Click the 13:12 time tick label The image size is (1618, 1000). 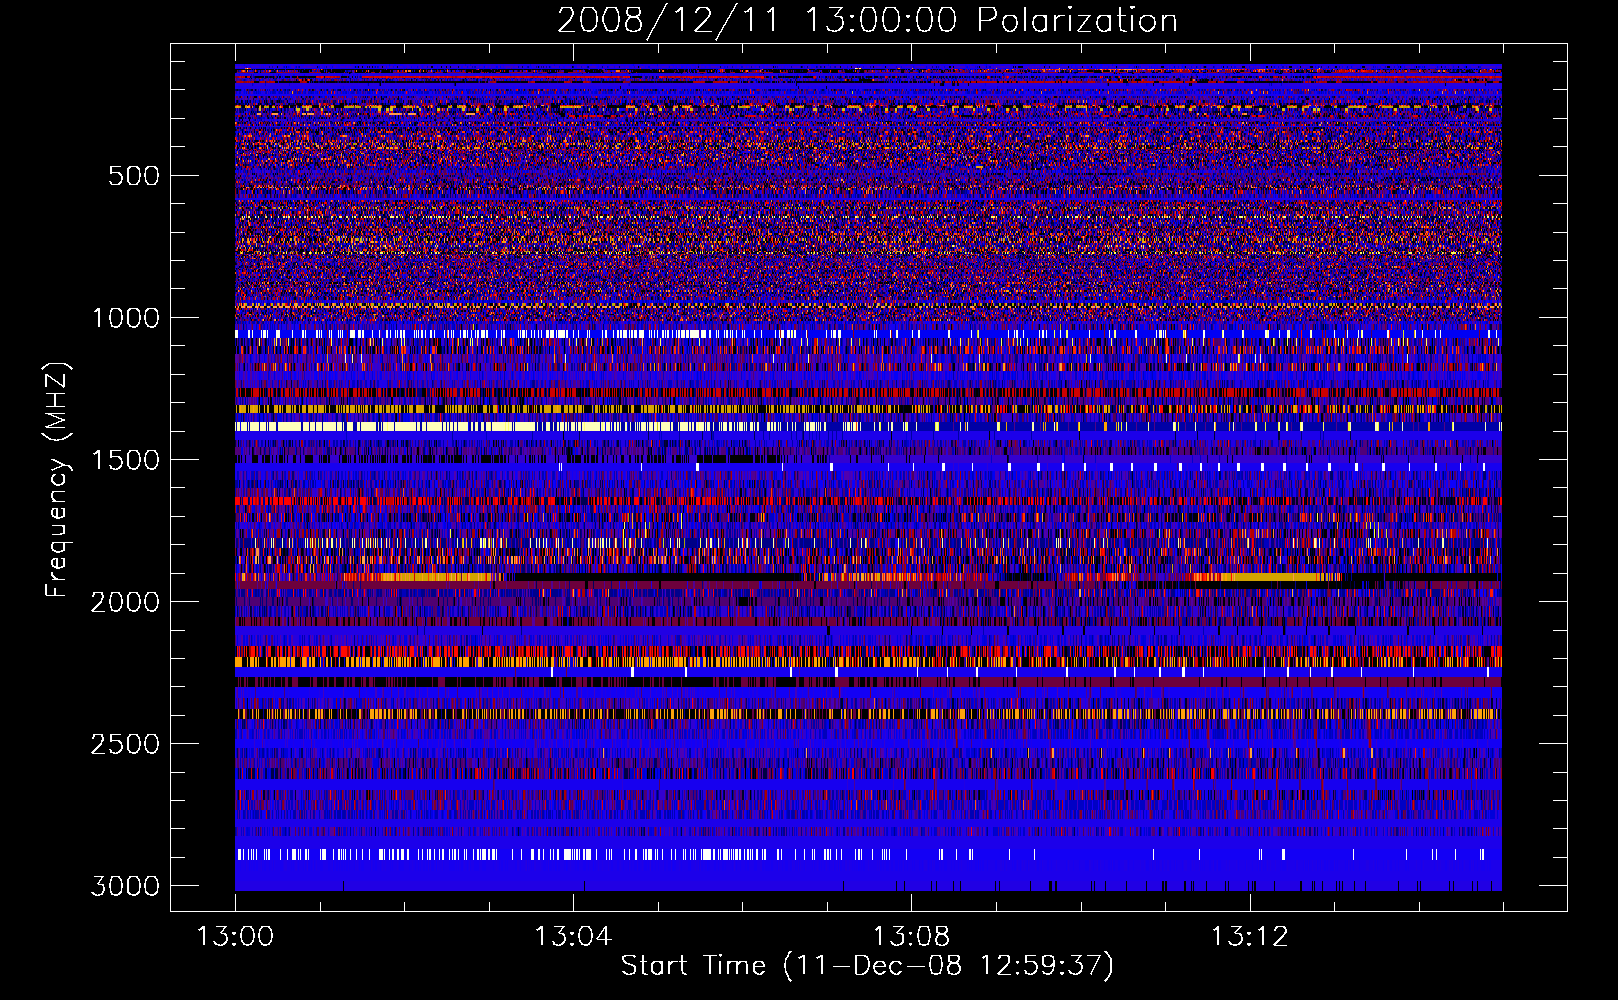[x=1249, y=937]
